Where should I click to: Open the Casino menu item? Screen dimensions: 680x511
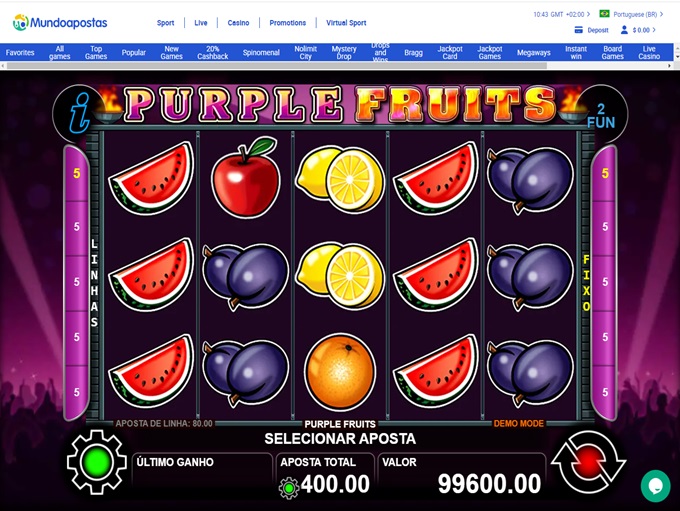pyautogui.click(x=238, y=23)
